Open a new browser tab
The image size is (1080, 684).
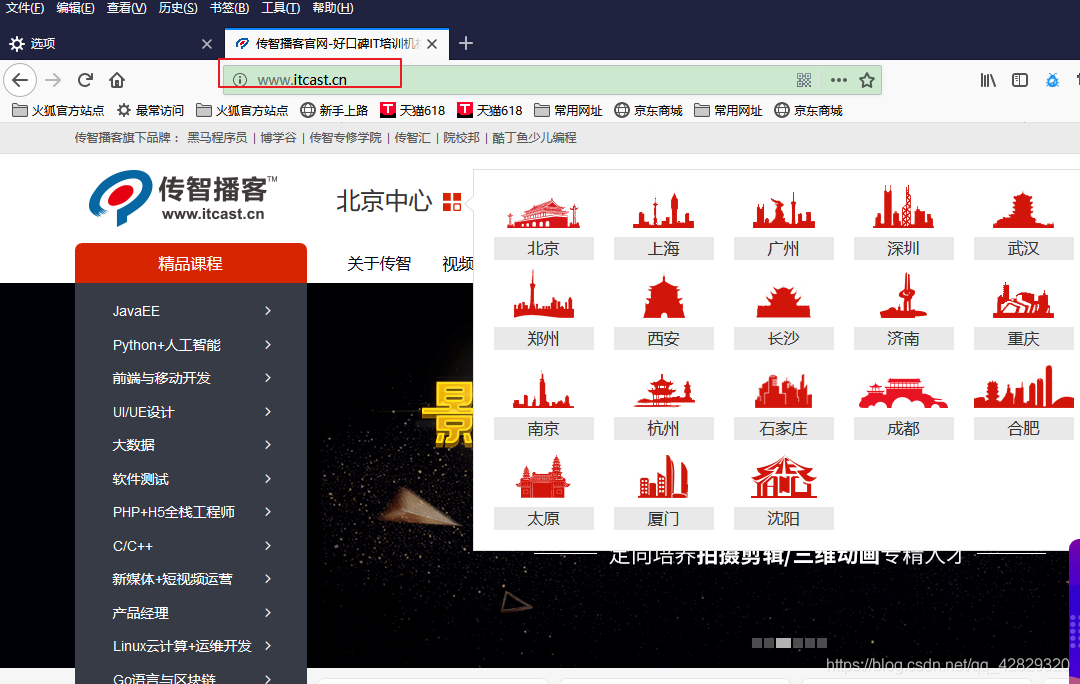click(x=466, y=43)
